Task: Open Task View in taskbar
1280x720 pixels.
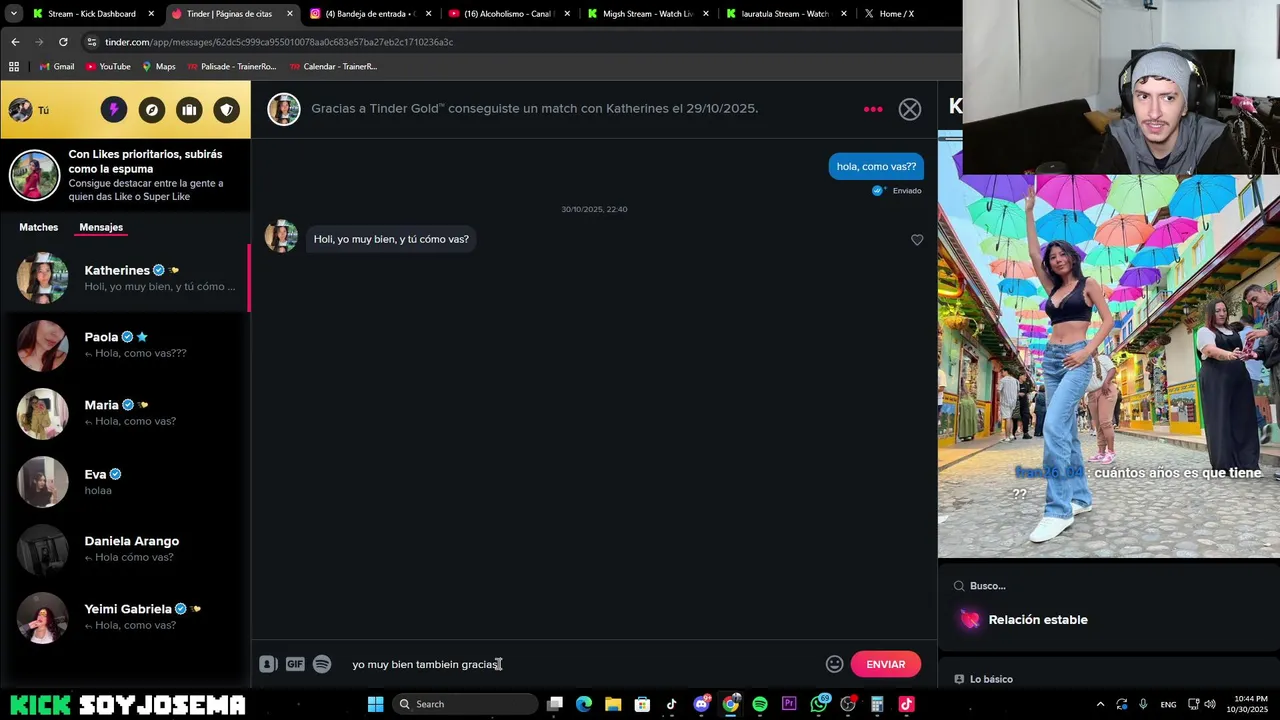Action: (x=555, y=704)
